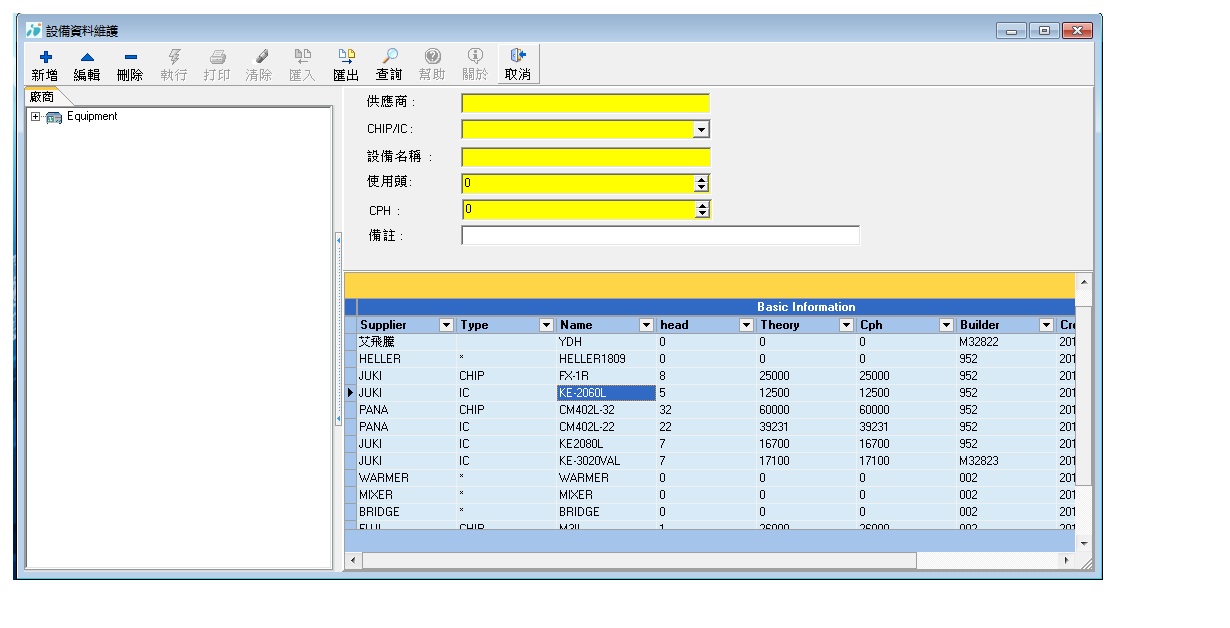Click the 取消 (cancel) toolbar icon
Image resolution: width=1230 pixels, height=628 pixels.
tap(517, 57)
